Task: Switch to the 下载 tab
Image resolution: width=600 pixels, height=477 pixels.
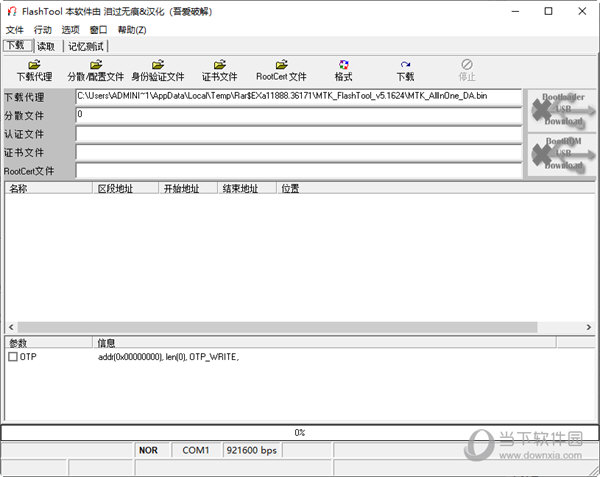Action: click(x=18, y=46)
